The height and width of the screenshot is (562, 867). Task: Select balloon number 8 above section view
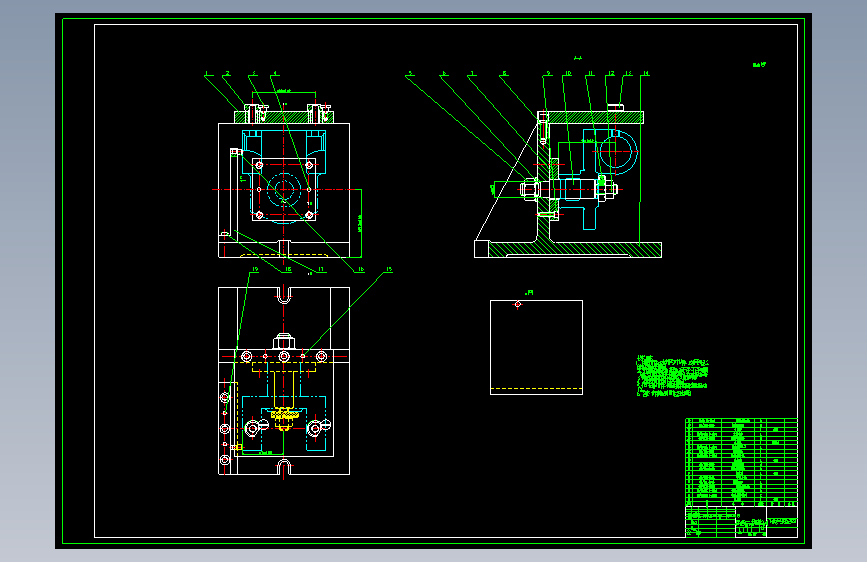tap(504, 73)
